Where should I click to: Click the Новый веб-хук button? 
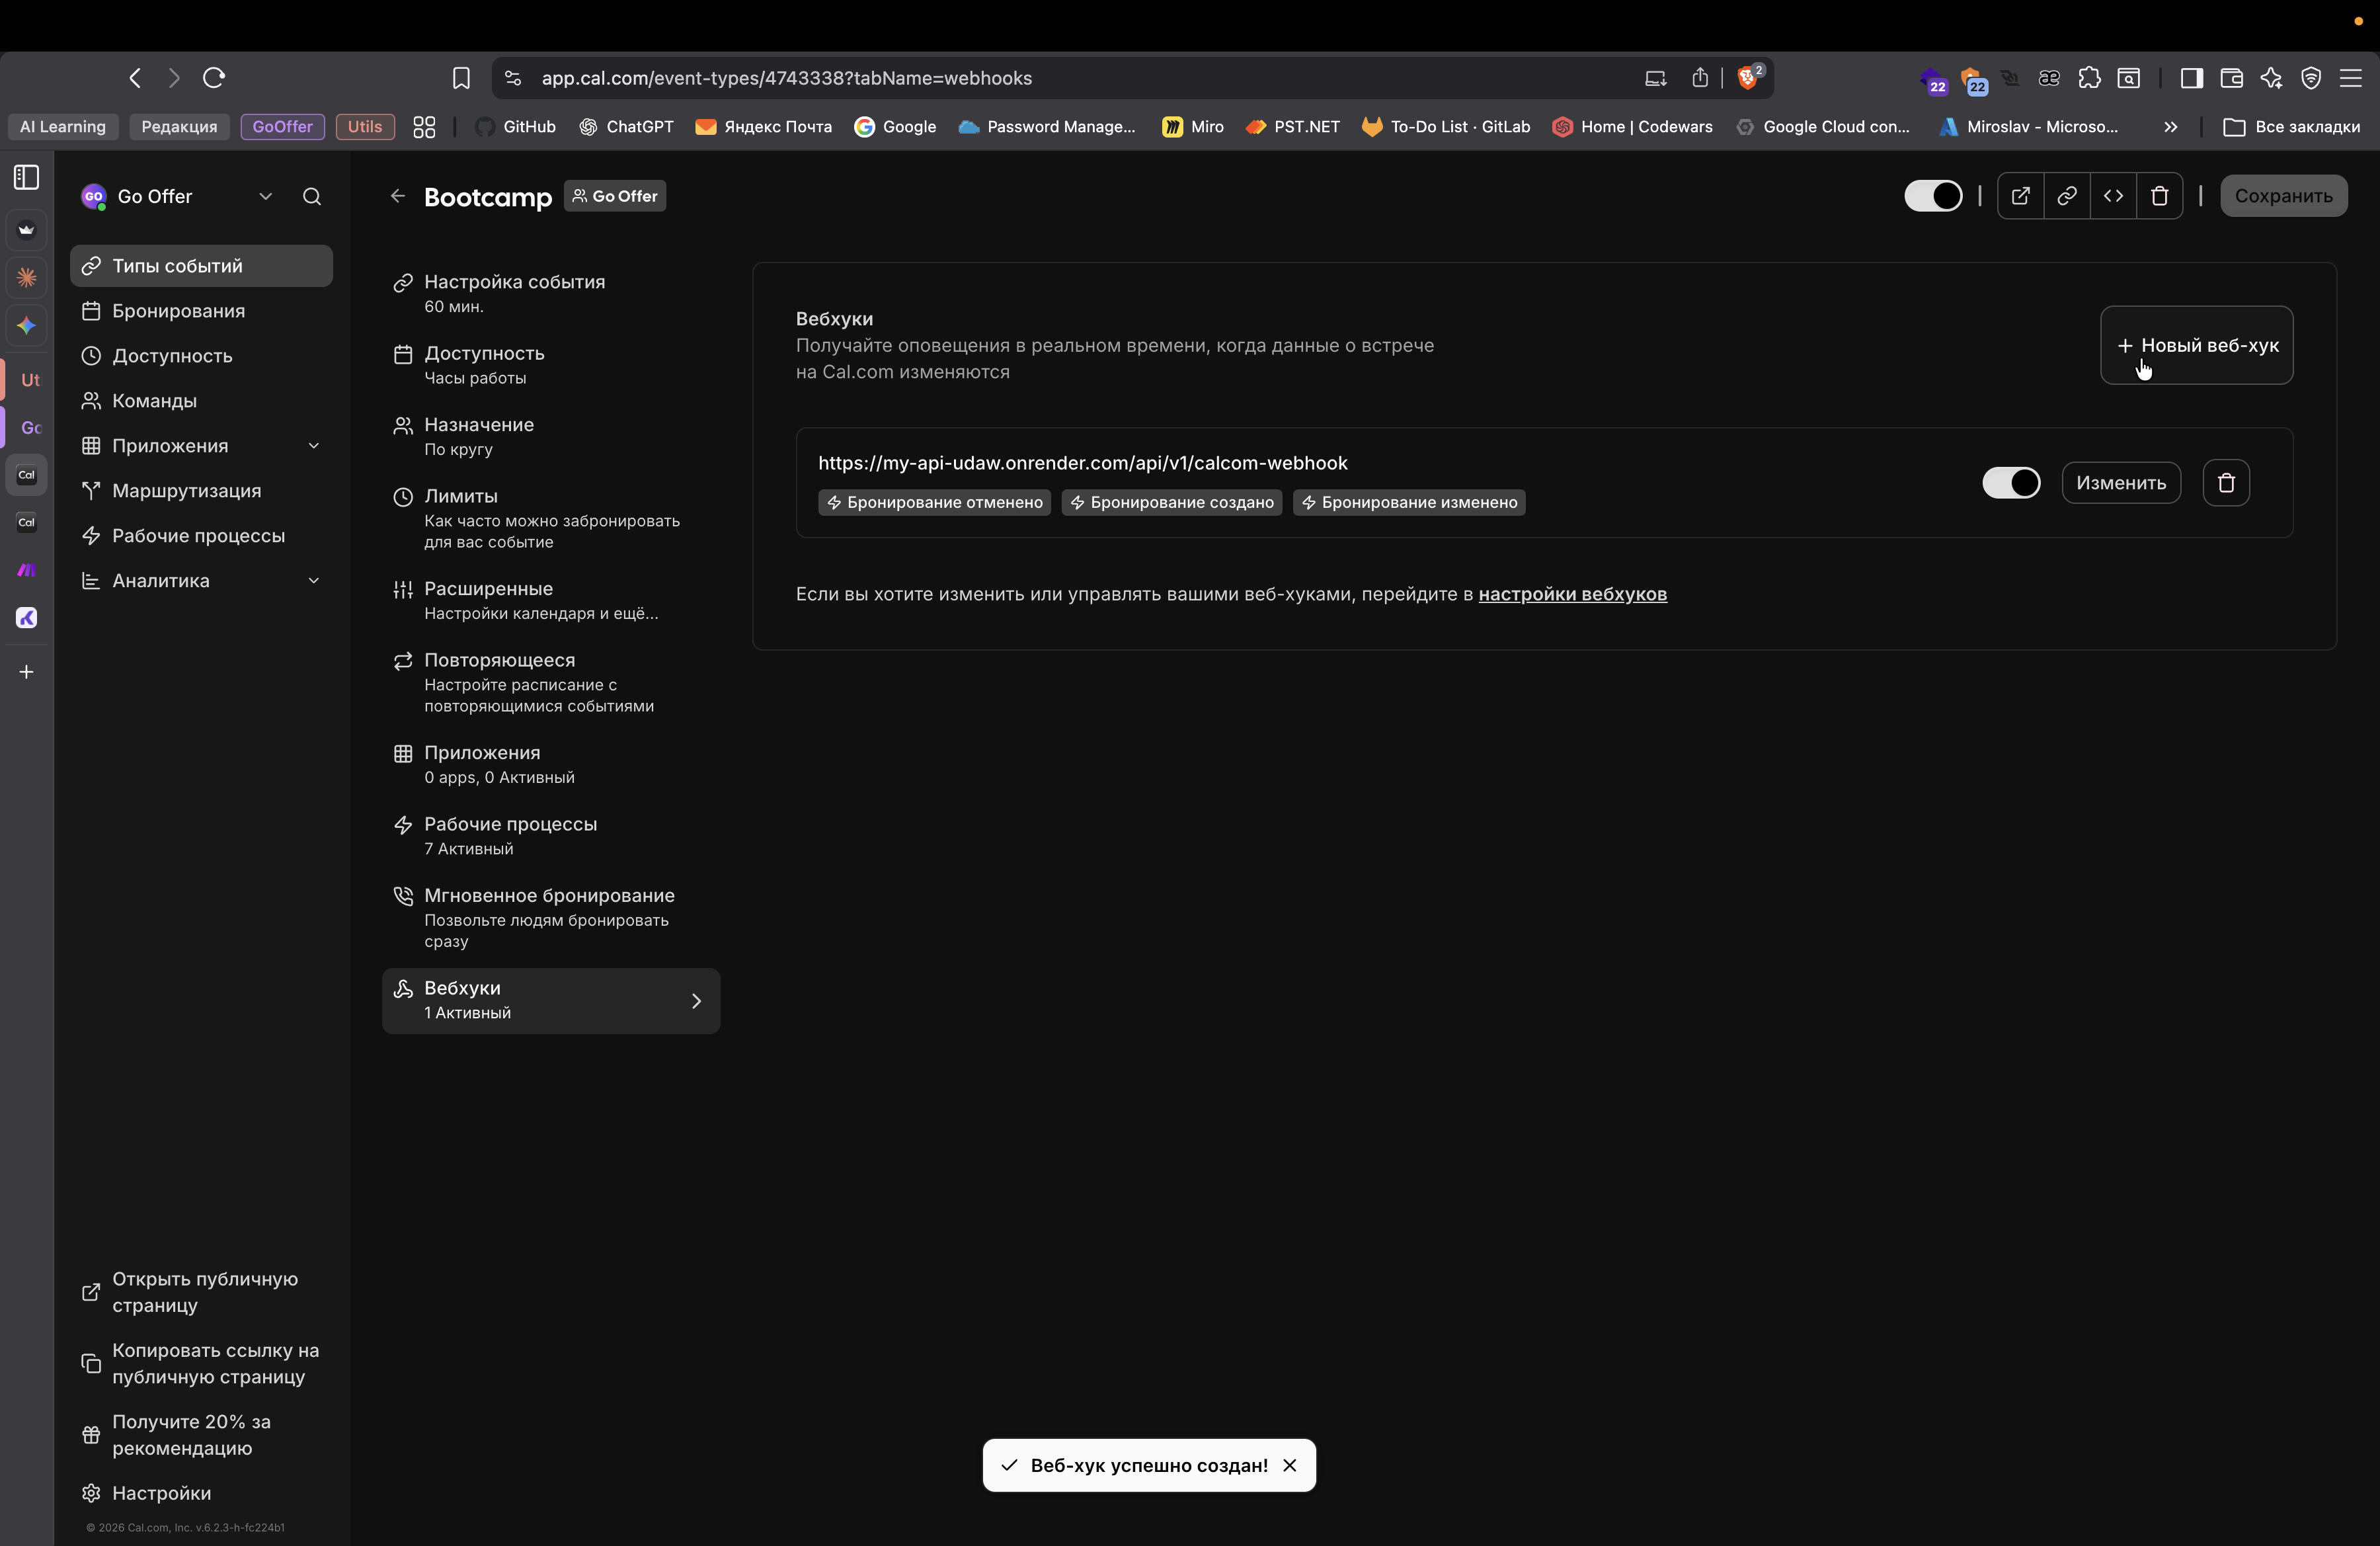[x=2196, y=345]
